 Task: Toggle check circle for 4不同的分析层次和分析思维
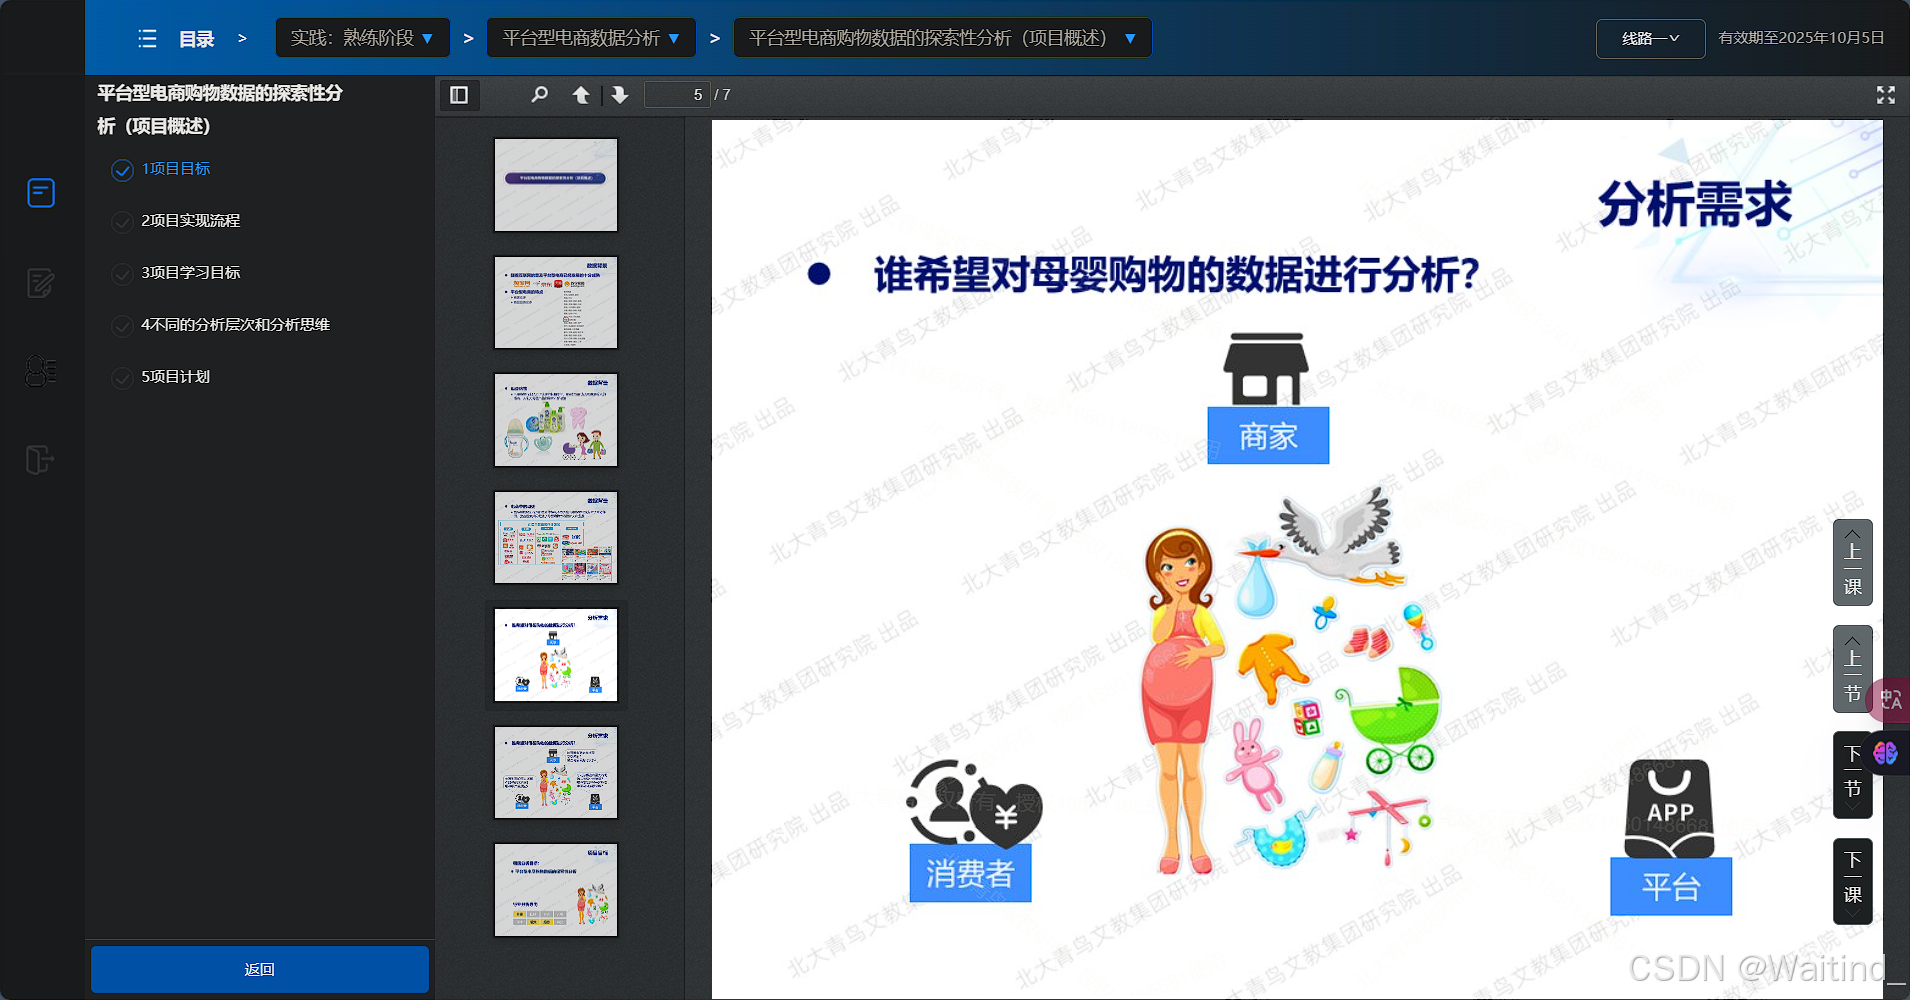[x=122, y=326]
